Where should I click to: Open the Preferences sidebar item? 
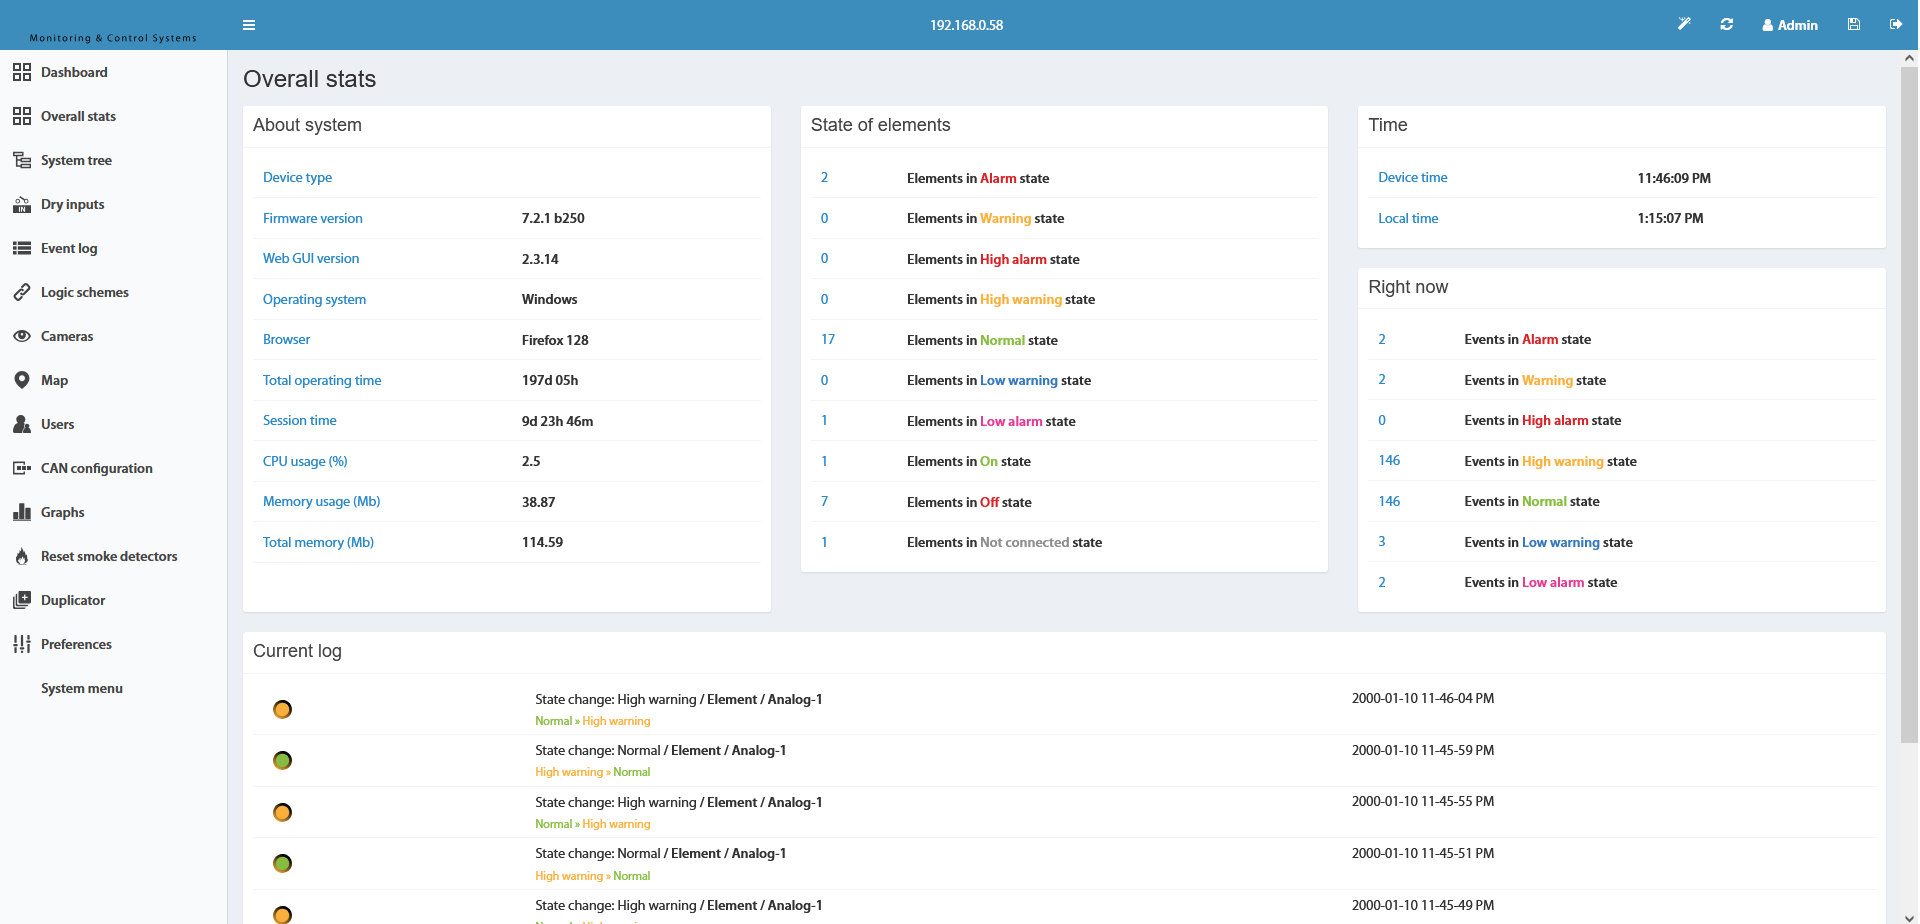click(76, 644)
